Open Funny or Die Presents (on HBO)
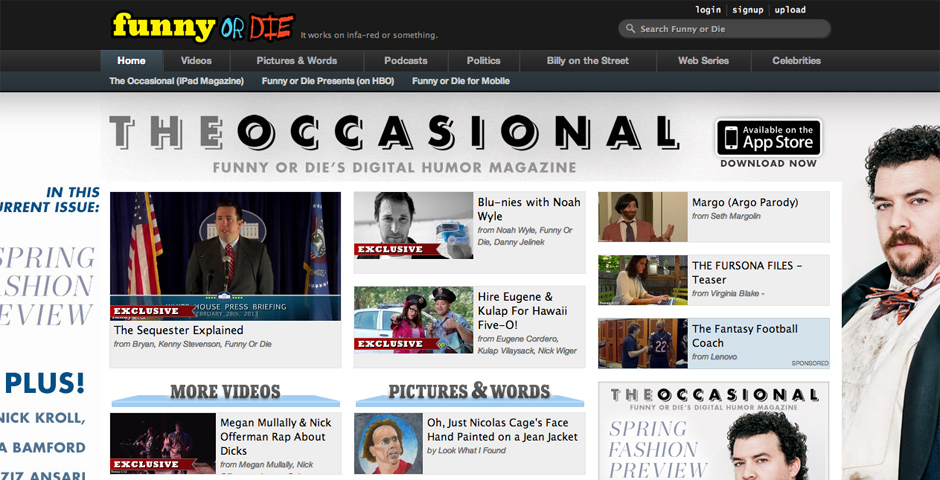This screenshot has height=480, width=940. click(x=328, y=81)
